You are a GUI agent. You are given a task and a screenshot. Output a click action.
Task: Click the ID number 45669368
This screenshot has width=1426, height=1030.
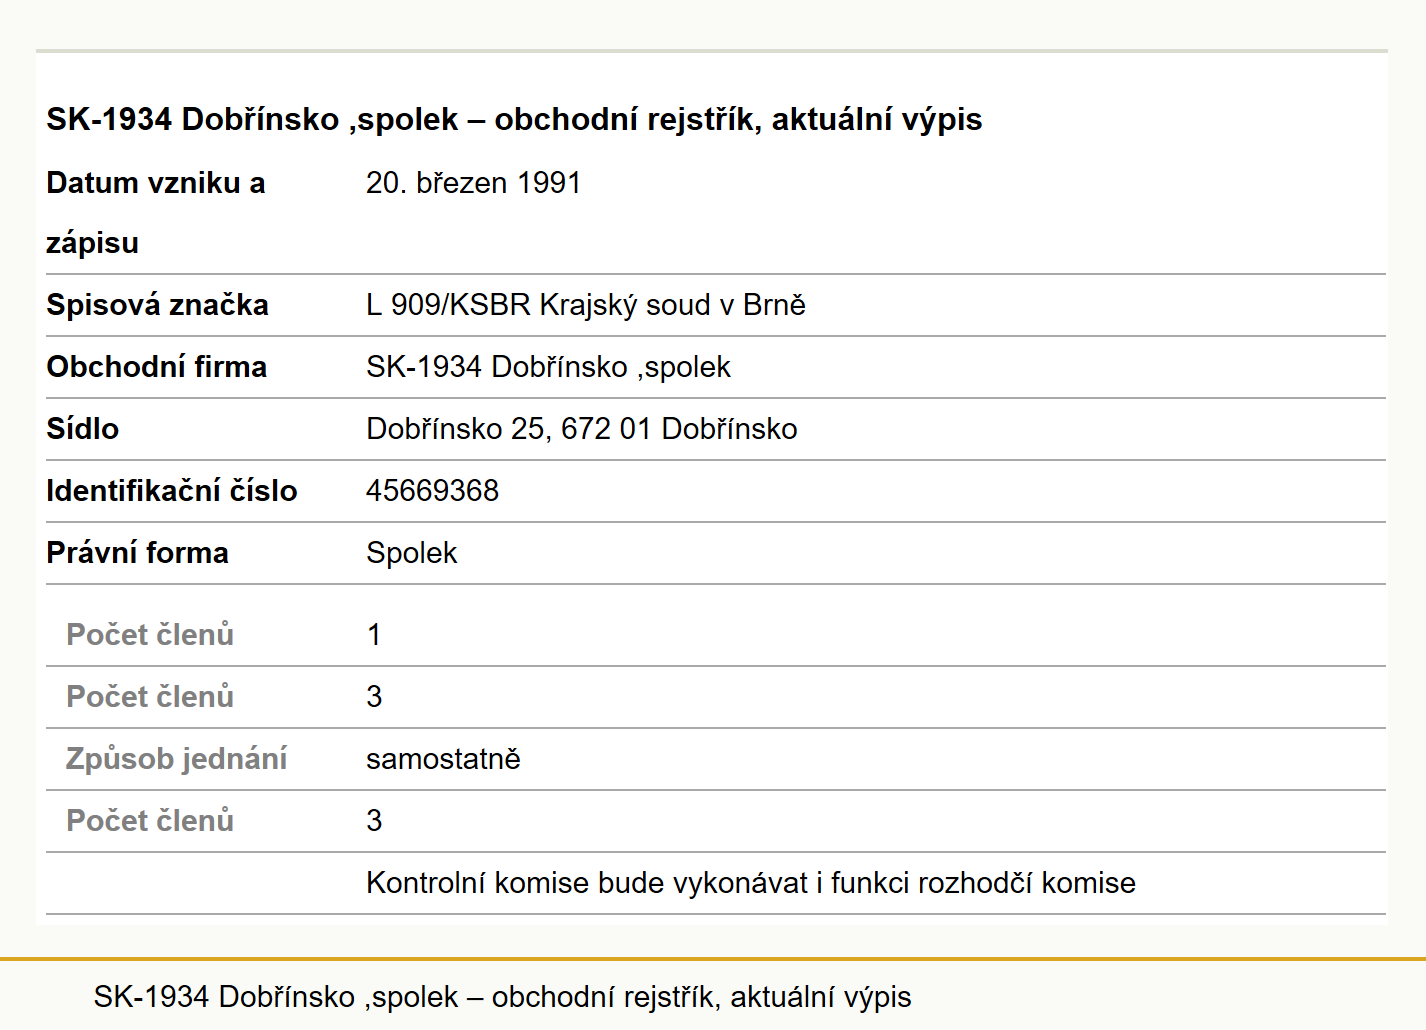point(432,491)
